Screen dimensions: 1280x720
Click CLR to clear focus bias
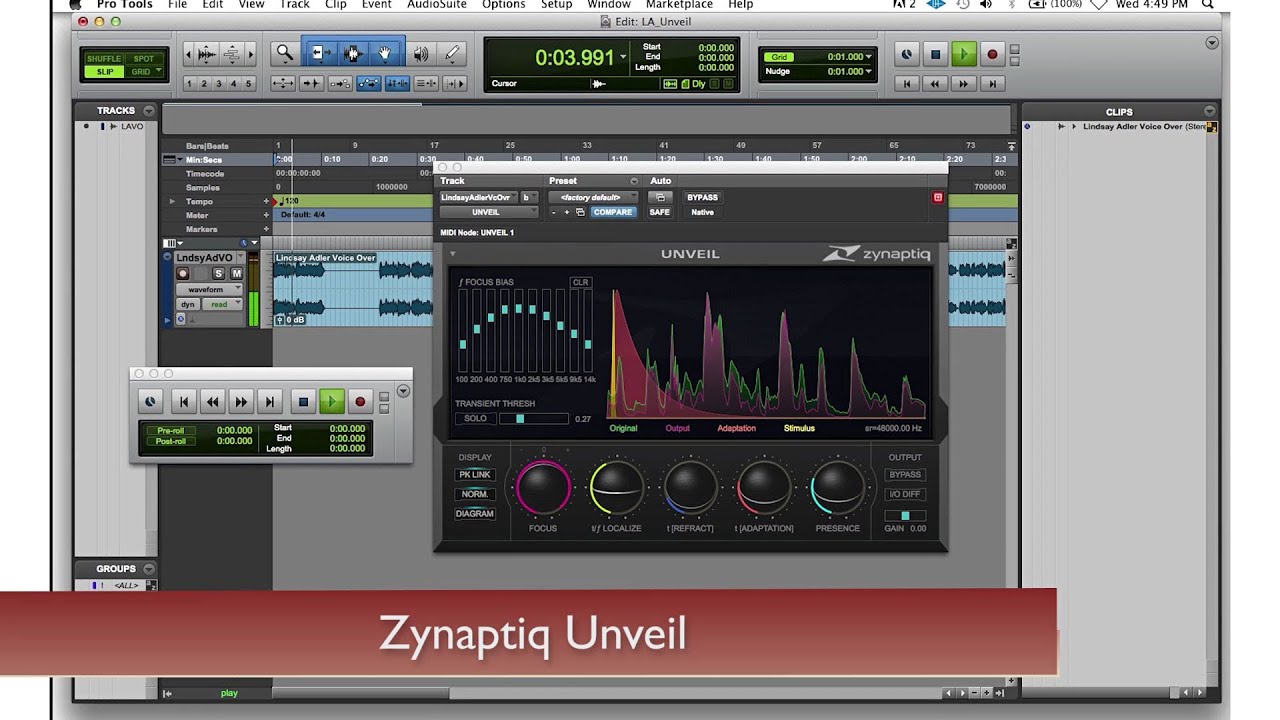click(580, 282)
